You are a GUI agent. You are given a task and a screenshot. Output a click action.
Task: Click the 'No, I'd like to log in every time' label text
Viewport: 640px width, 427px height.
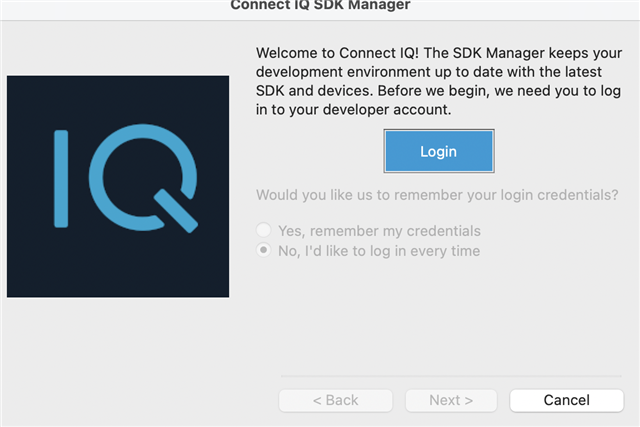click(x=379, y=251)
